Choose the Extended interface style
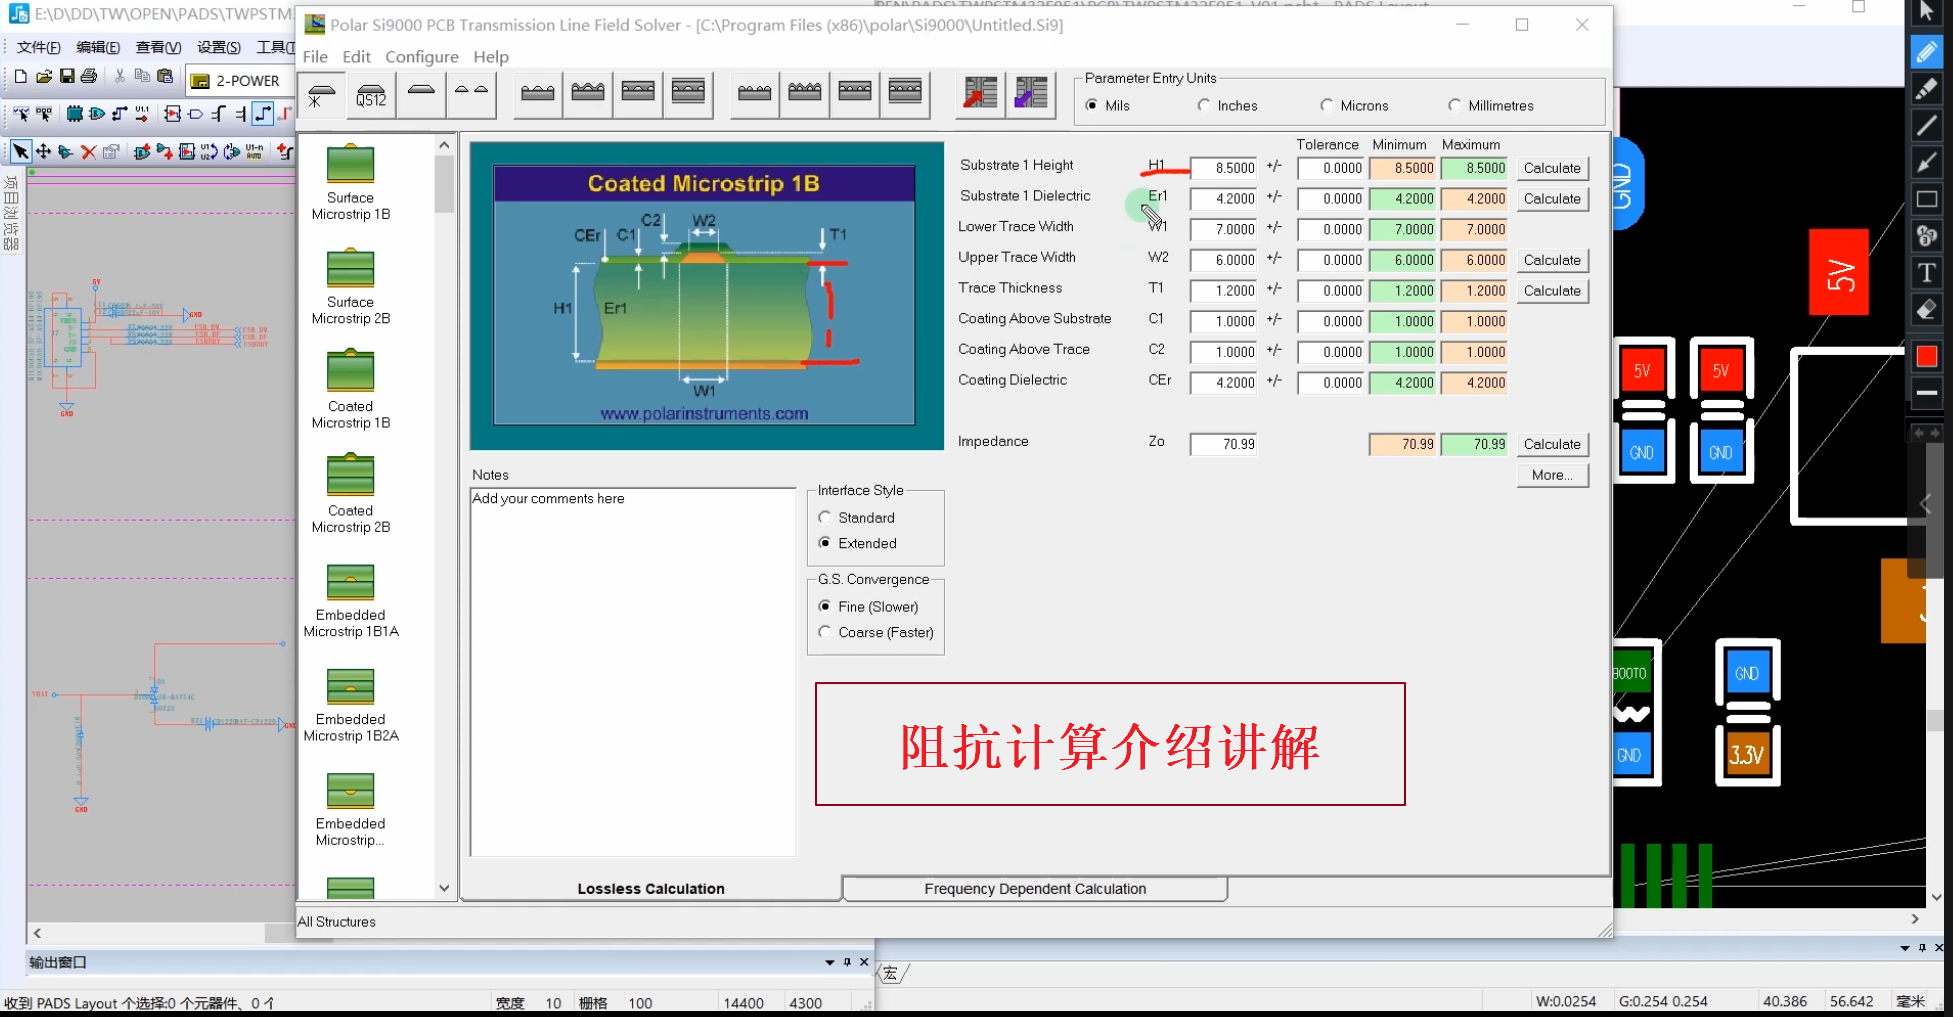 (x=825, y=543)
